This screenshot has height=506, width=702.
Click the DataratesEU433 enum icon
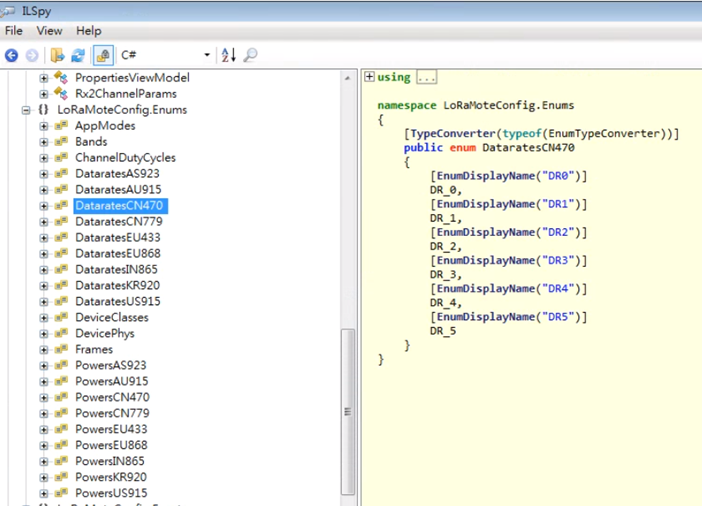61,238
